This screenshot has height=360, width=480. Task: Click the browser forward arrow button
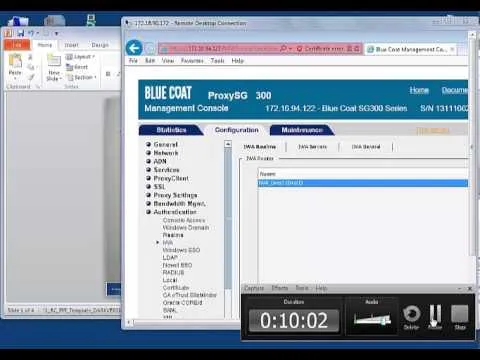[x=151, y=49]
